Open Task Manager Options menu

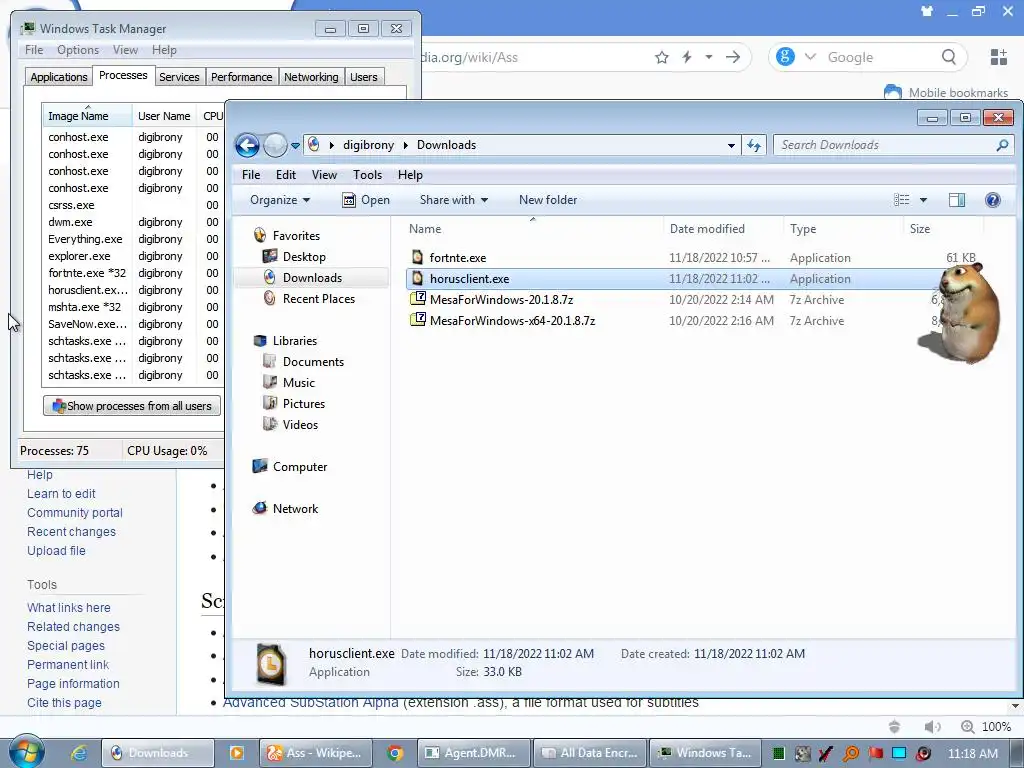pos(78,50)
